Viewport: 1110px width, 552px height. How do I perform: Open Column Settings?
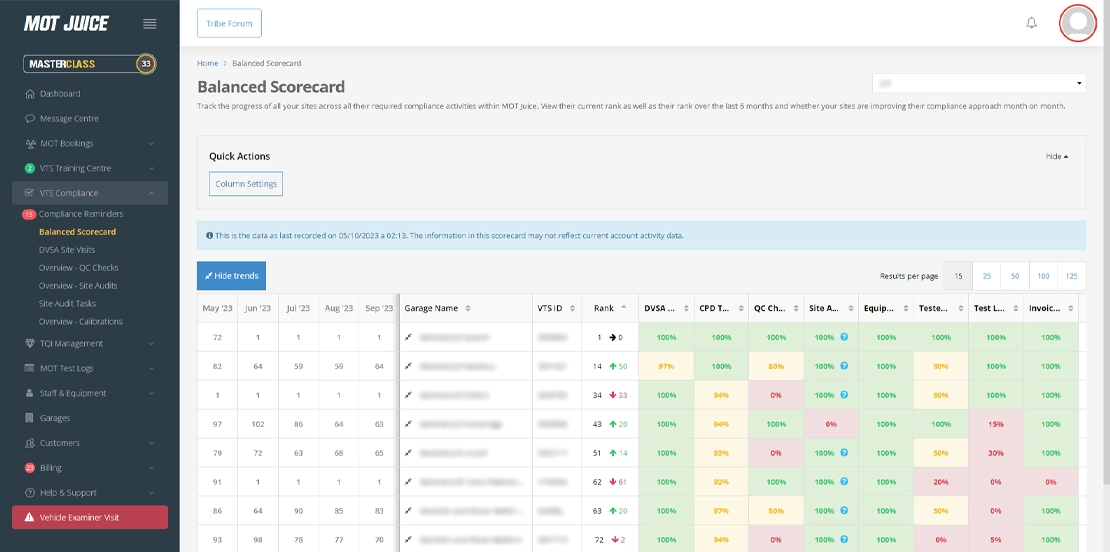point(246,184)
